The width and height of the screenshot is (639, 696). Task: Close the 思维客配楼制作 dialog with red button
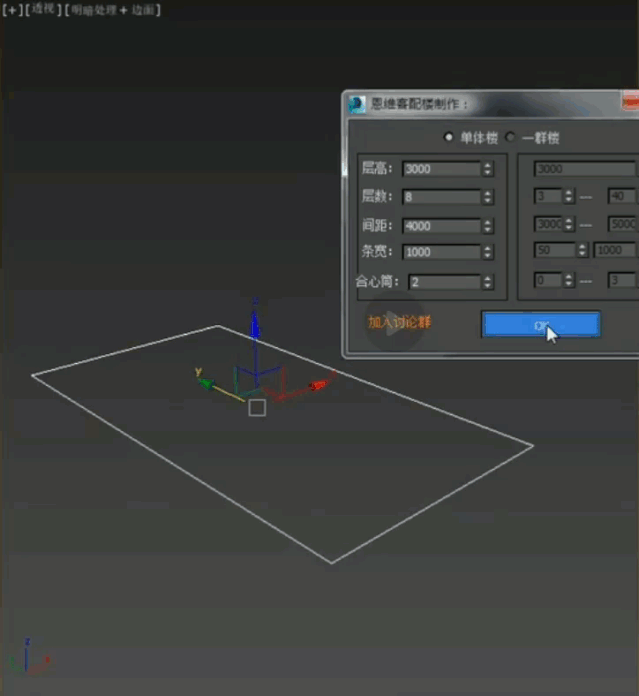(x=630, y=102)
